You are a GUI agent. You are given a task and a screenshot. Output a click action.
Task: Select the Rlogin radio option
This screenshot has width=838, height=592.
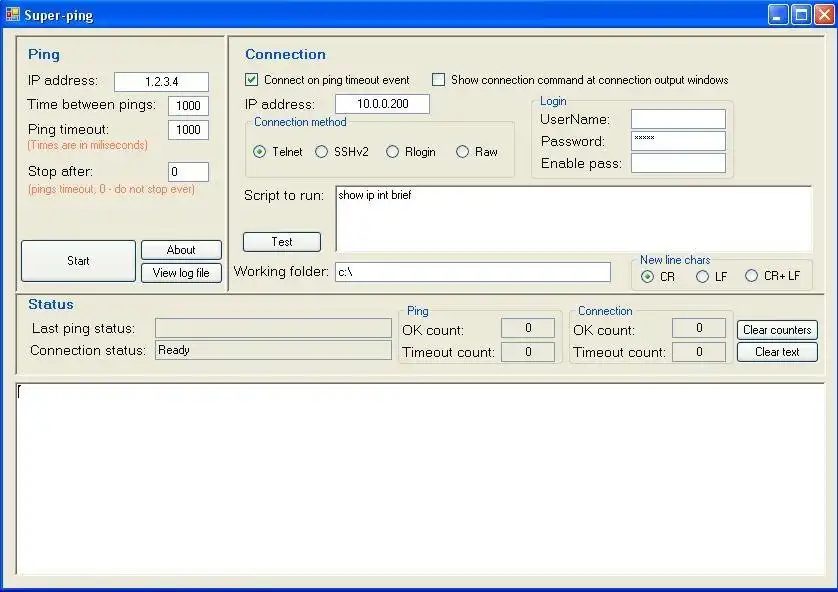pyautogui.click(x=392, y=152)
